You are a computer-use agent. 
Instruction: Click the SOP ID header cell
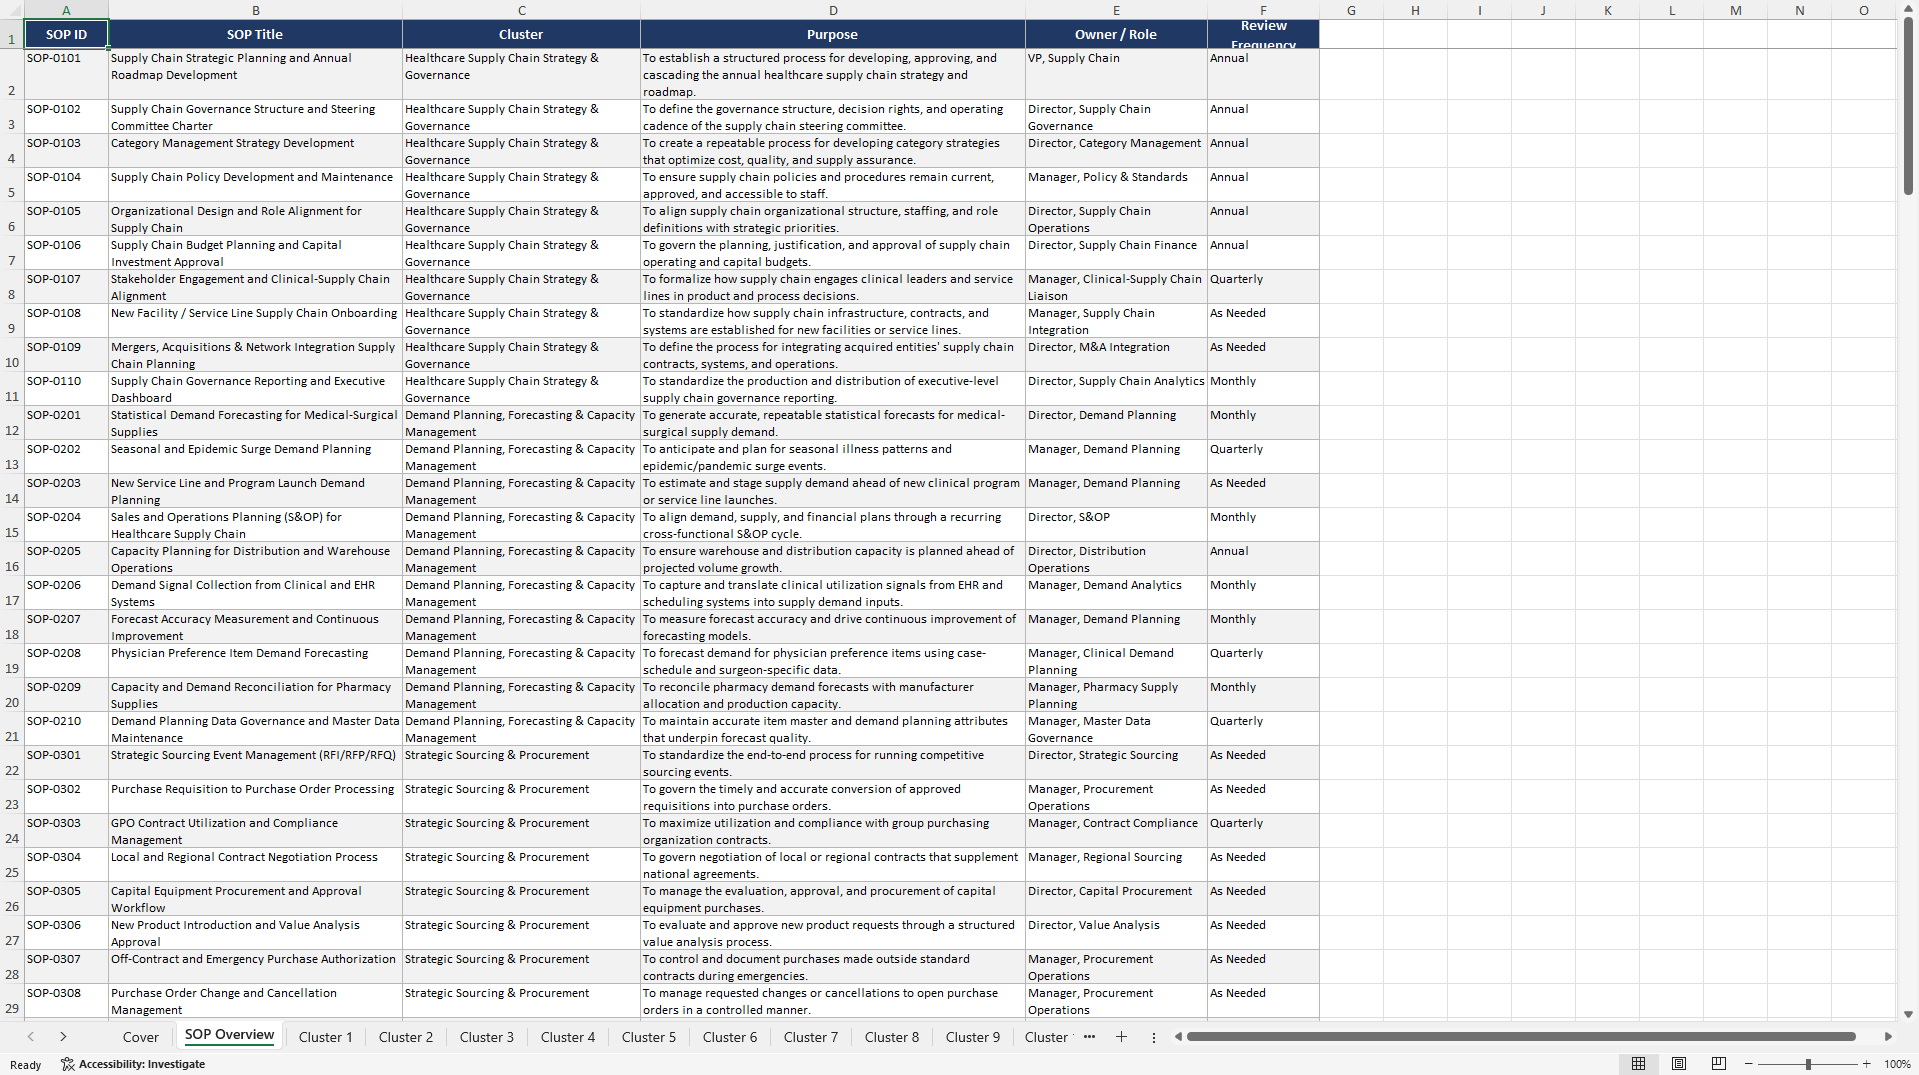(x=66, y=34)
